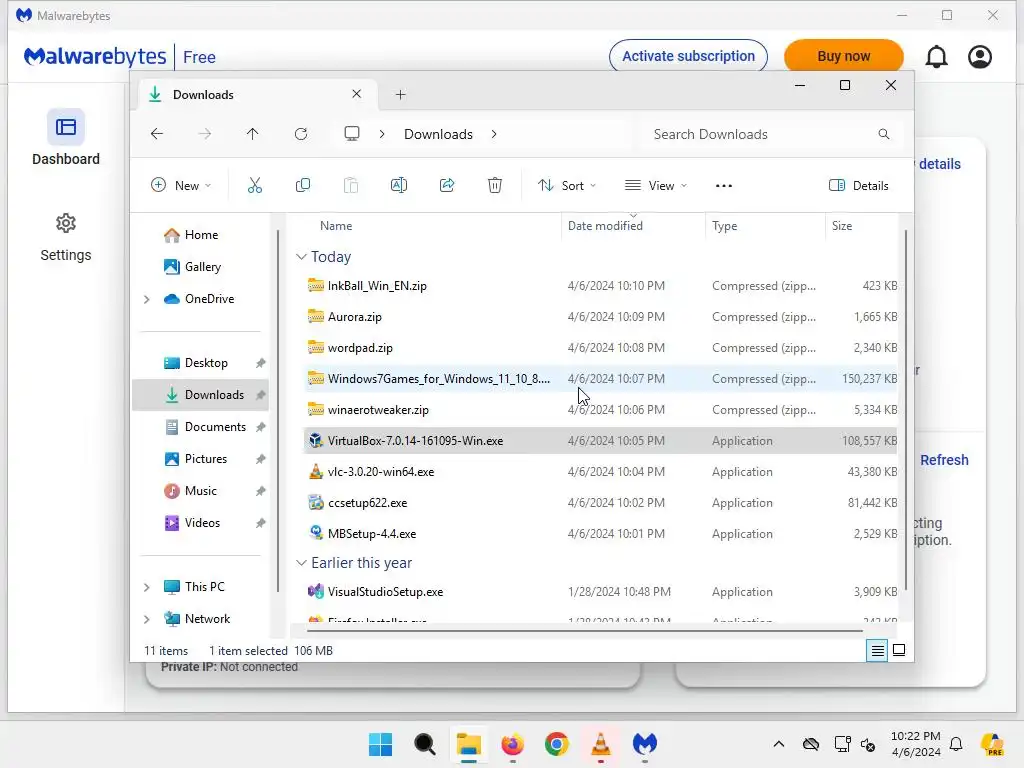Switch to details list view icon in status bar
Viewport: 1024px width, 768px height.
coord(877,650)
